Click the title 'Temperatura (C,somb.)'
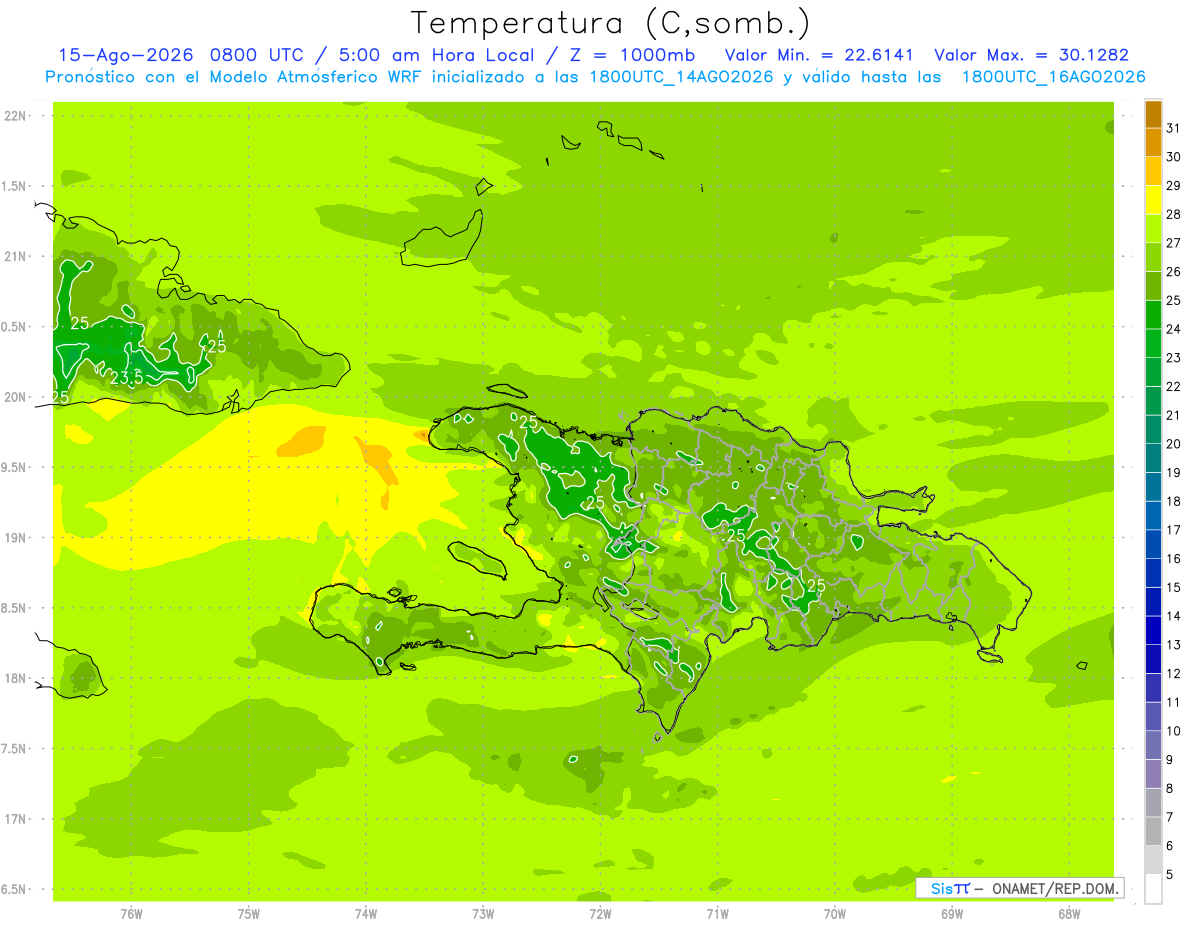The height and width of the screenshot is (927, 1200). click(611, 23)
